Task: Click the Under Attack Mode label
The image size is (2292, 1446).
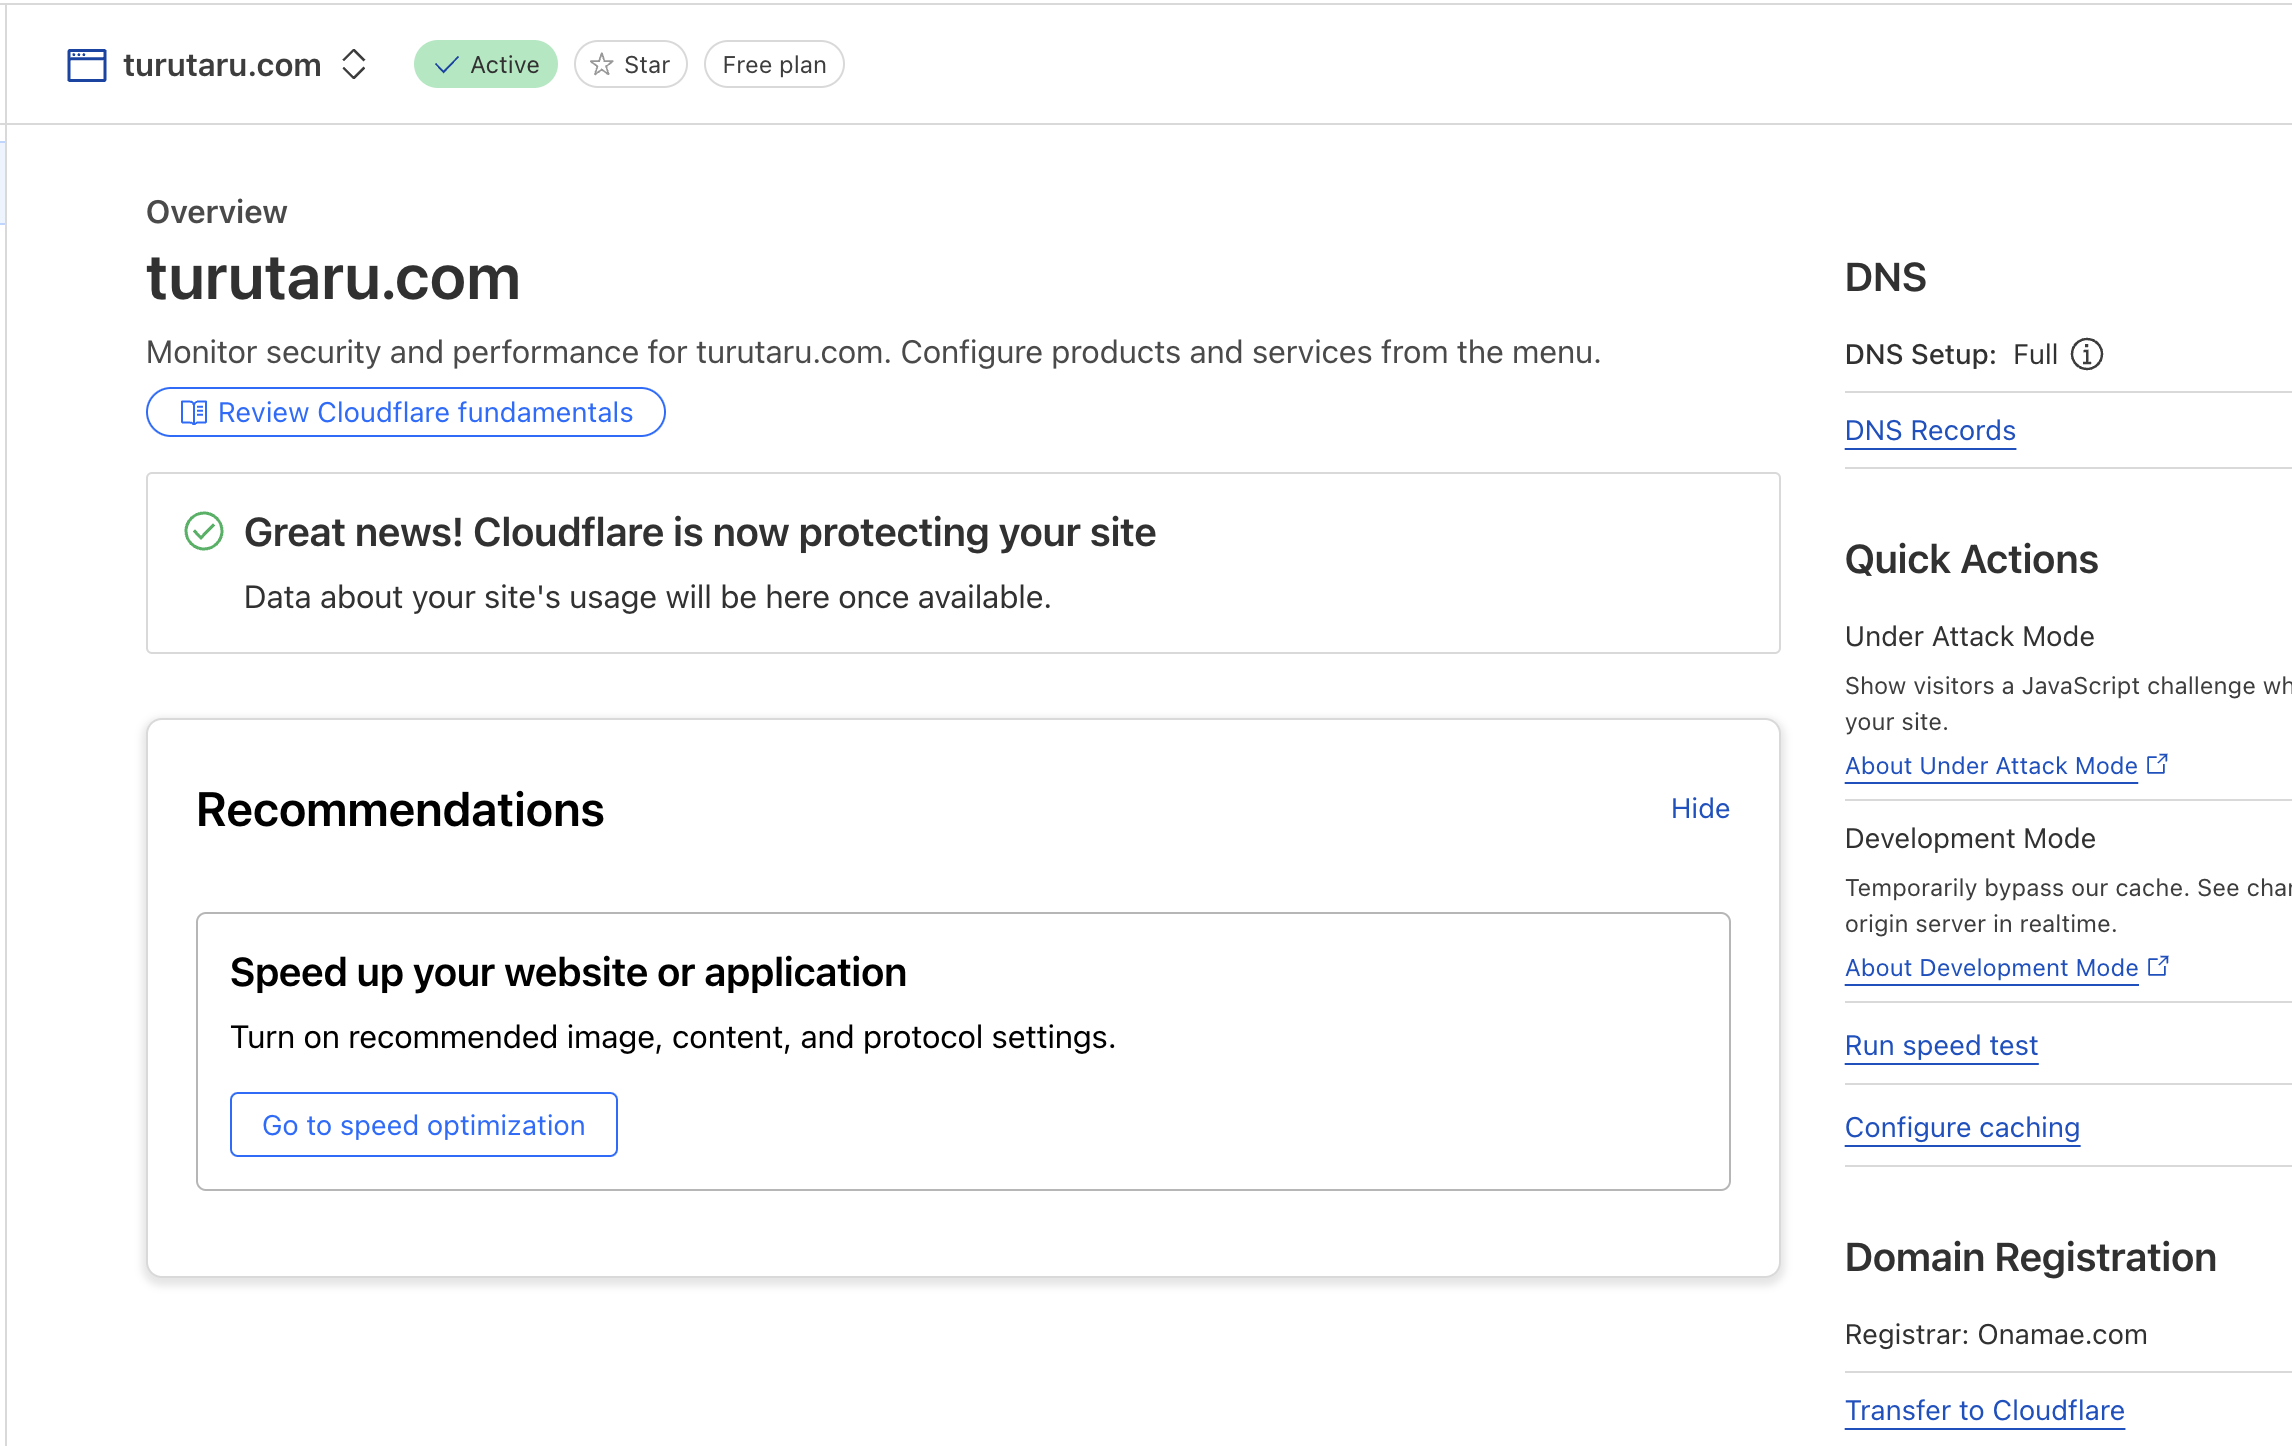Action: (x=1969, y=636)
